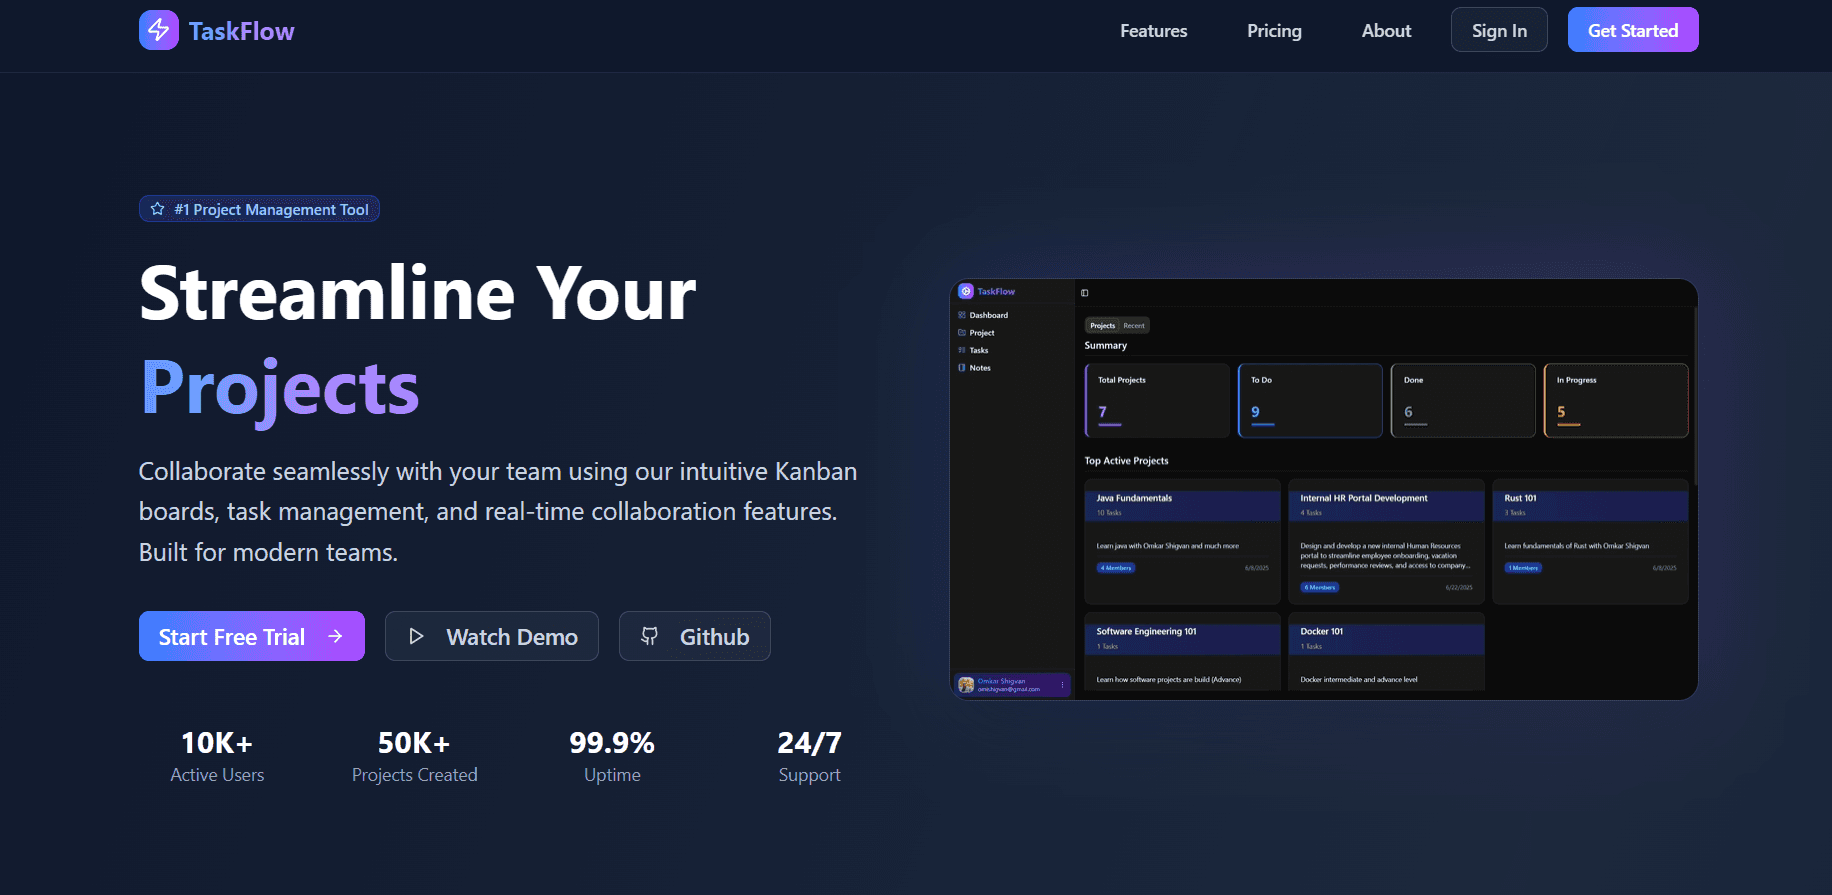Open the Software Engineering 101 card
Viewport: 1832px width, 895px height.
(x=1182, y=652)
